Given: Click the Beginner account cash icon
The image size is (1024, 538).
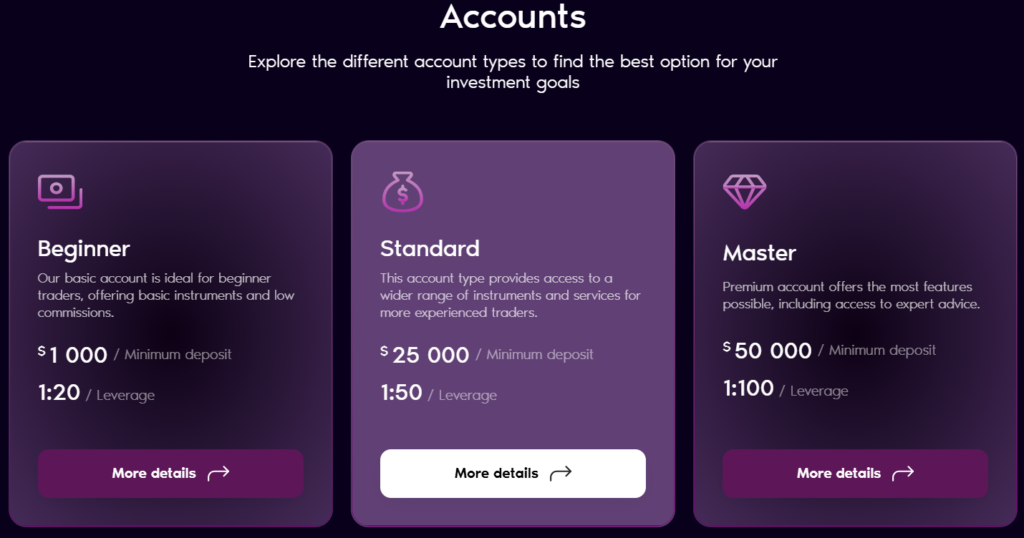Looking at the screenshot, I should pos(59,191).
